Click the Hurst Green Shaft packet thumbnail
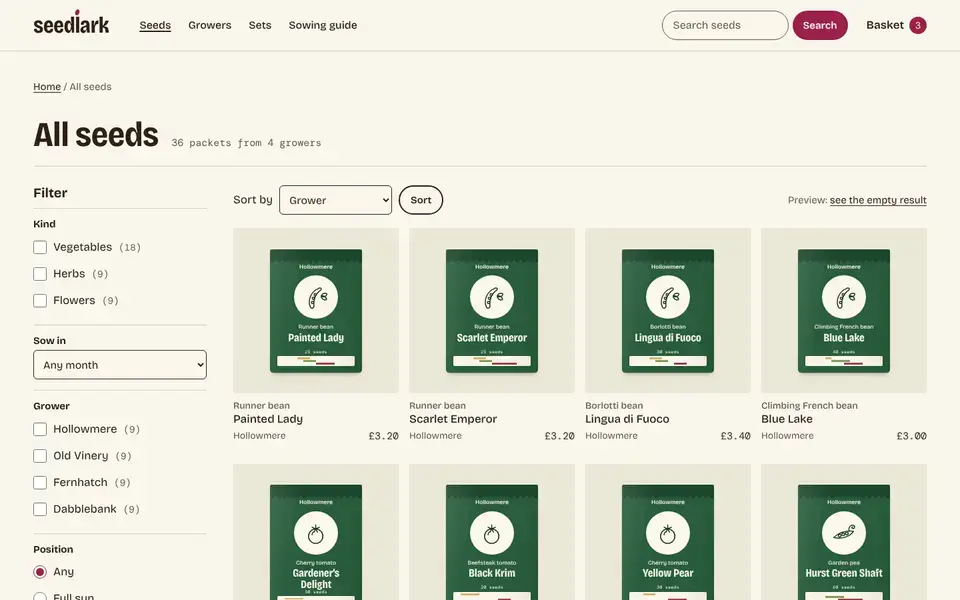This screenshot has height=600, width=960. point(844,532)
